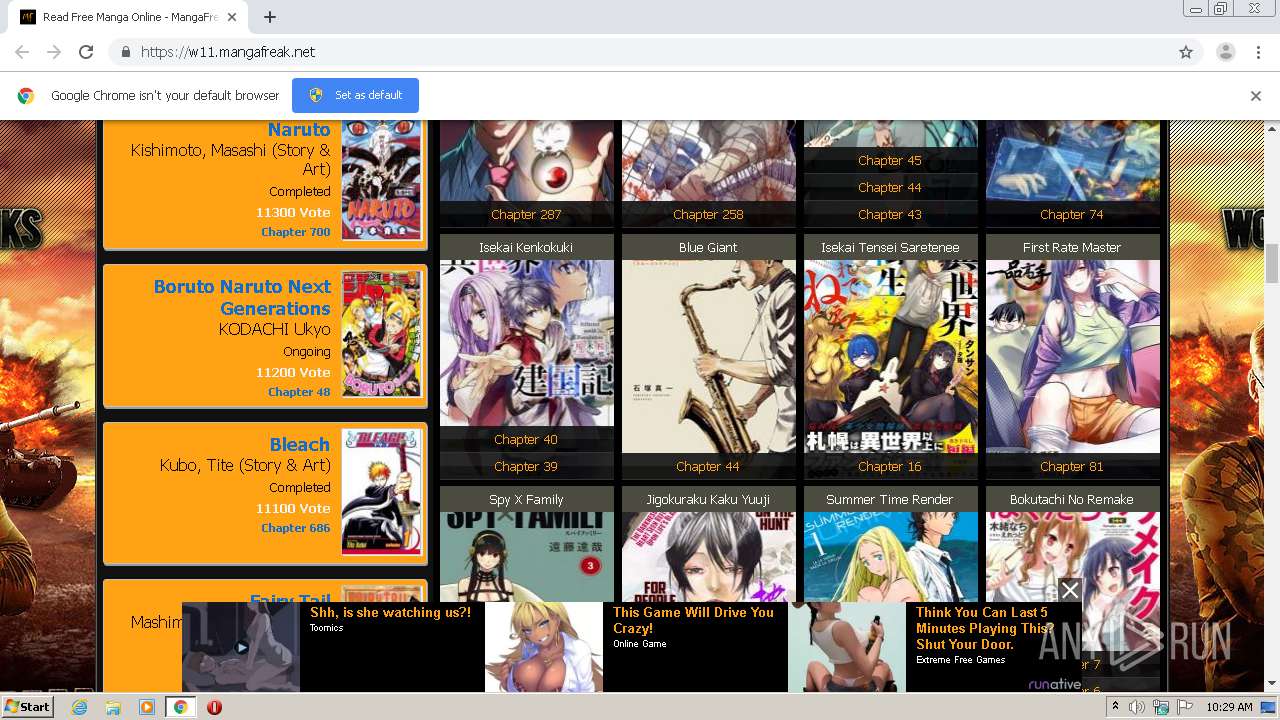Open a new browser tab
The height and width of the screenshot is (720, 1280).
click(270, 17)
